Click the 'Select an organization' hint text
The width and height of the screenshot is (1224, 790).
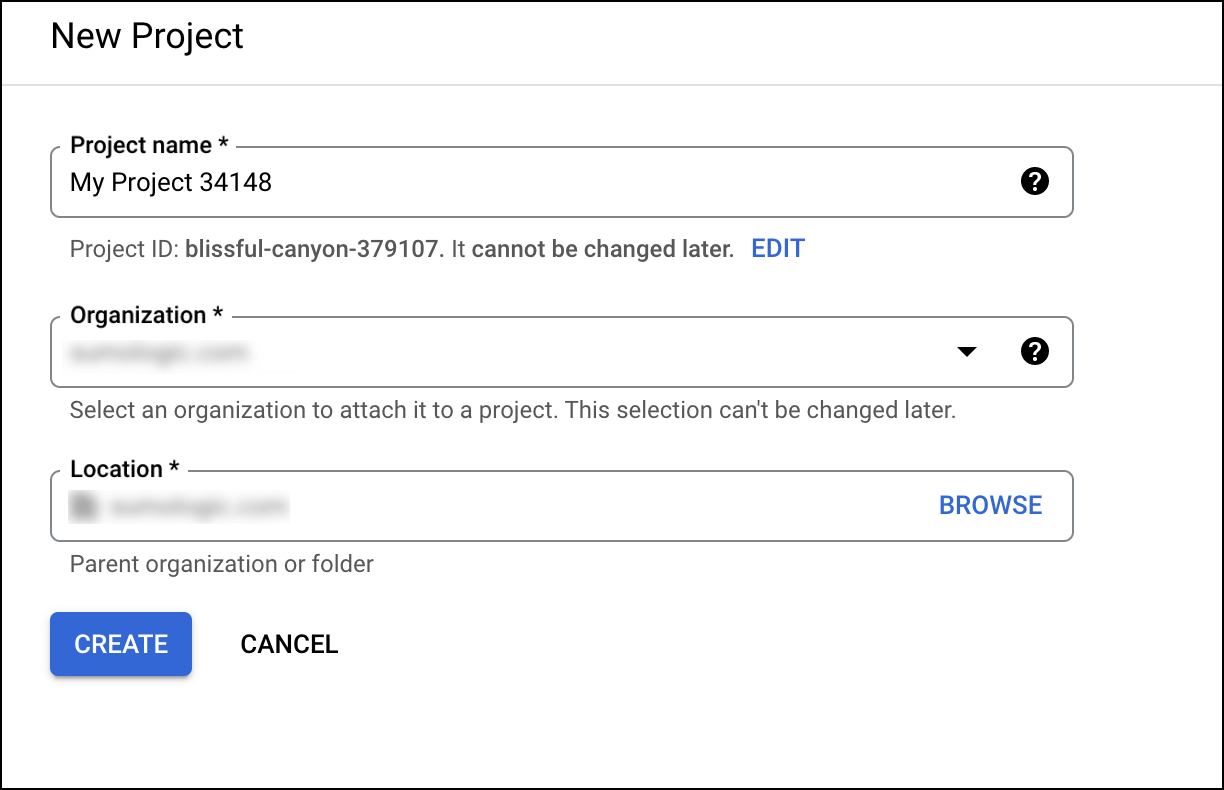click(x=512, y=410)
